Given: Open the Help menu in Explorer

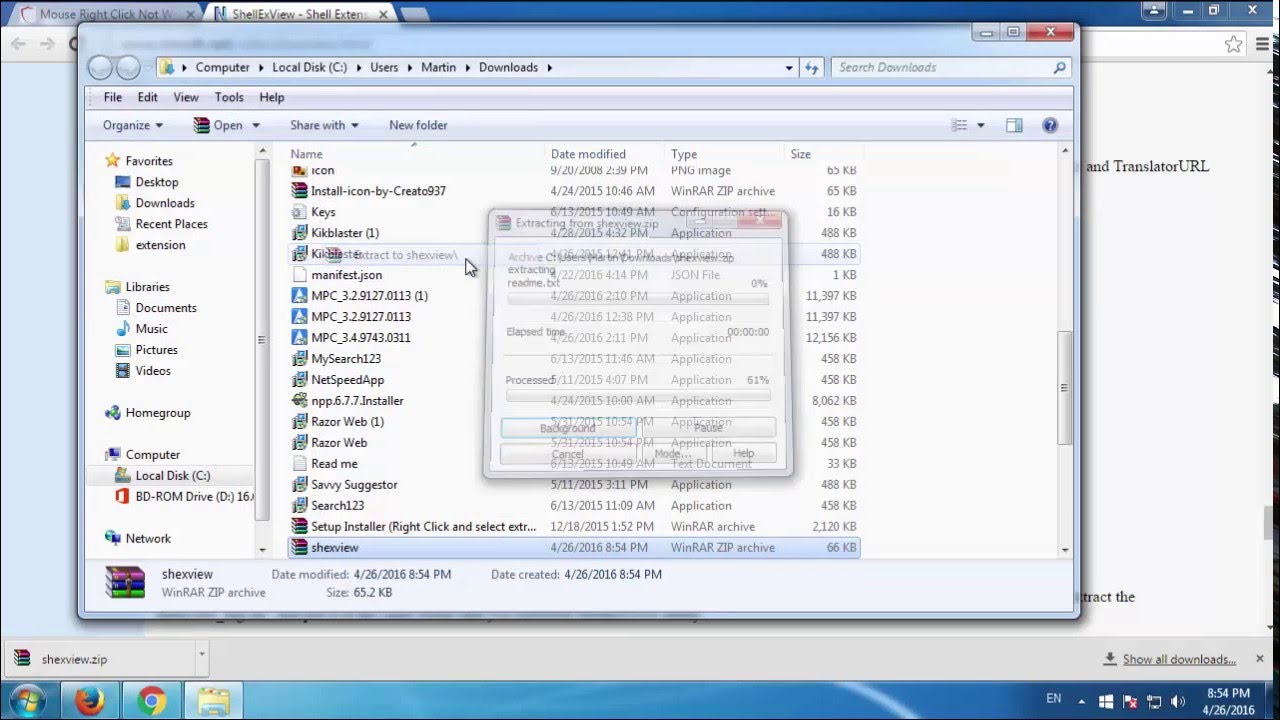Looking at the screenshot, I should 272,97.
